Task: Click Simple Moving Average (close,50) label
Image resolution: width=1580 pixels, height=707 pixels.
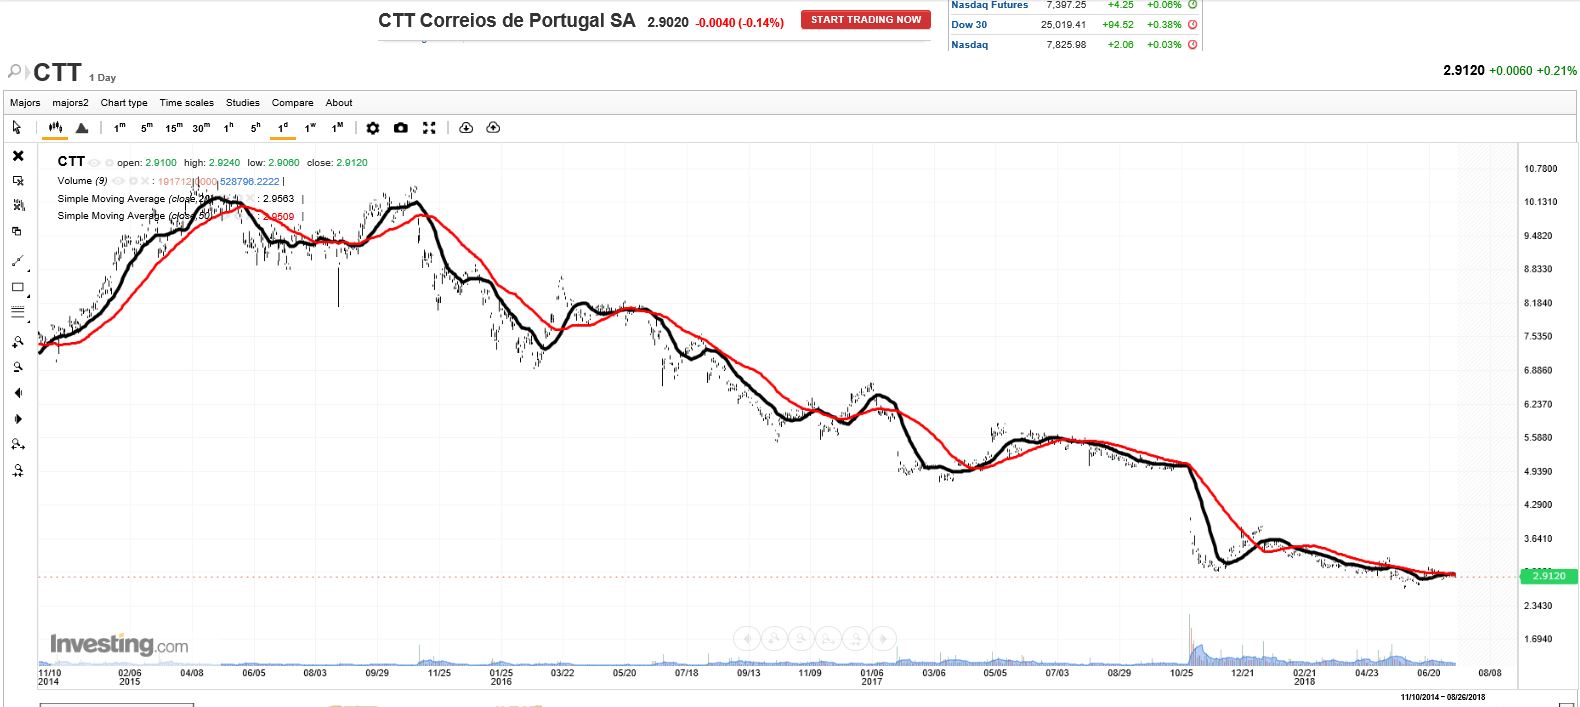Action: tap(134, 216)
